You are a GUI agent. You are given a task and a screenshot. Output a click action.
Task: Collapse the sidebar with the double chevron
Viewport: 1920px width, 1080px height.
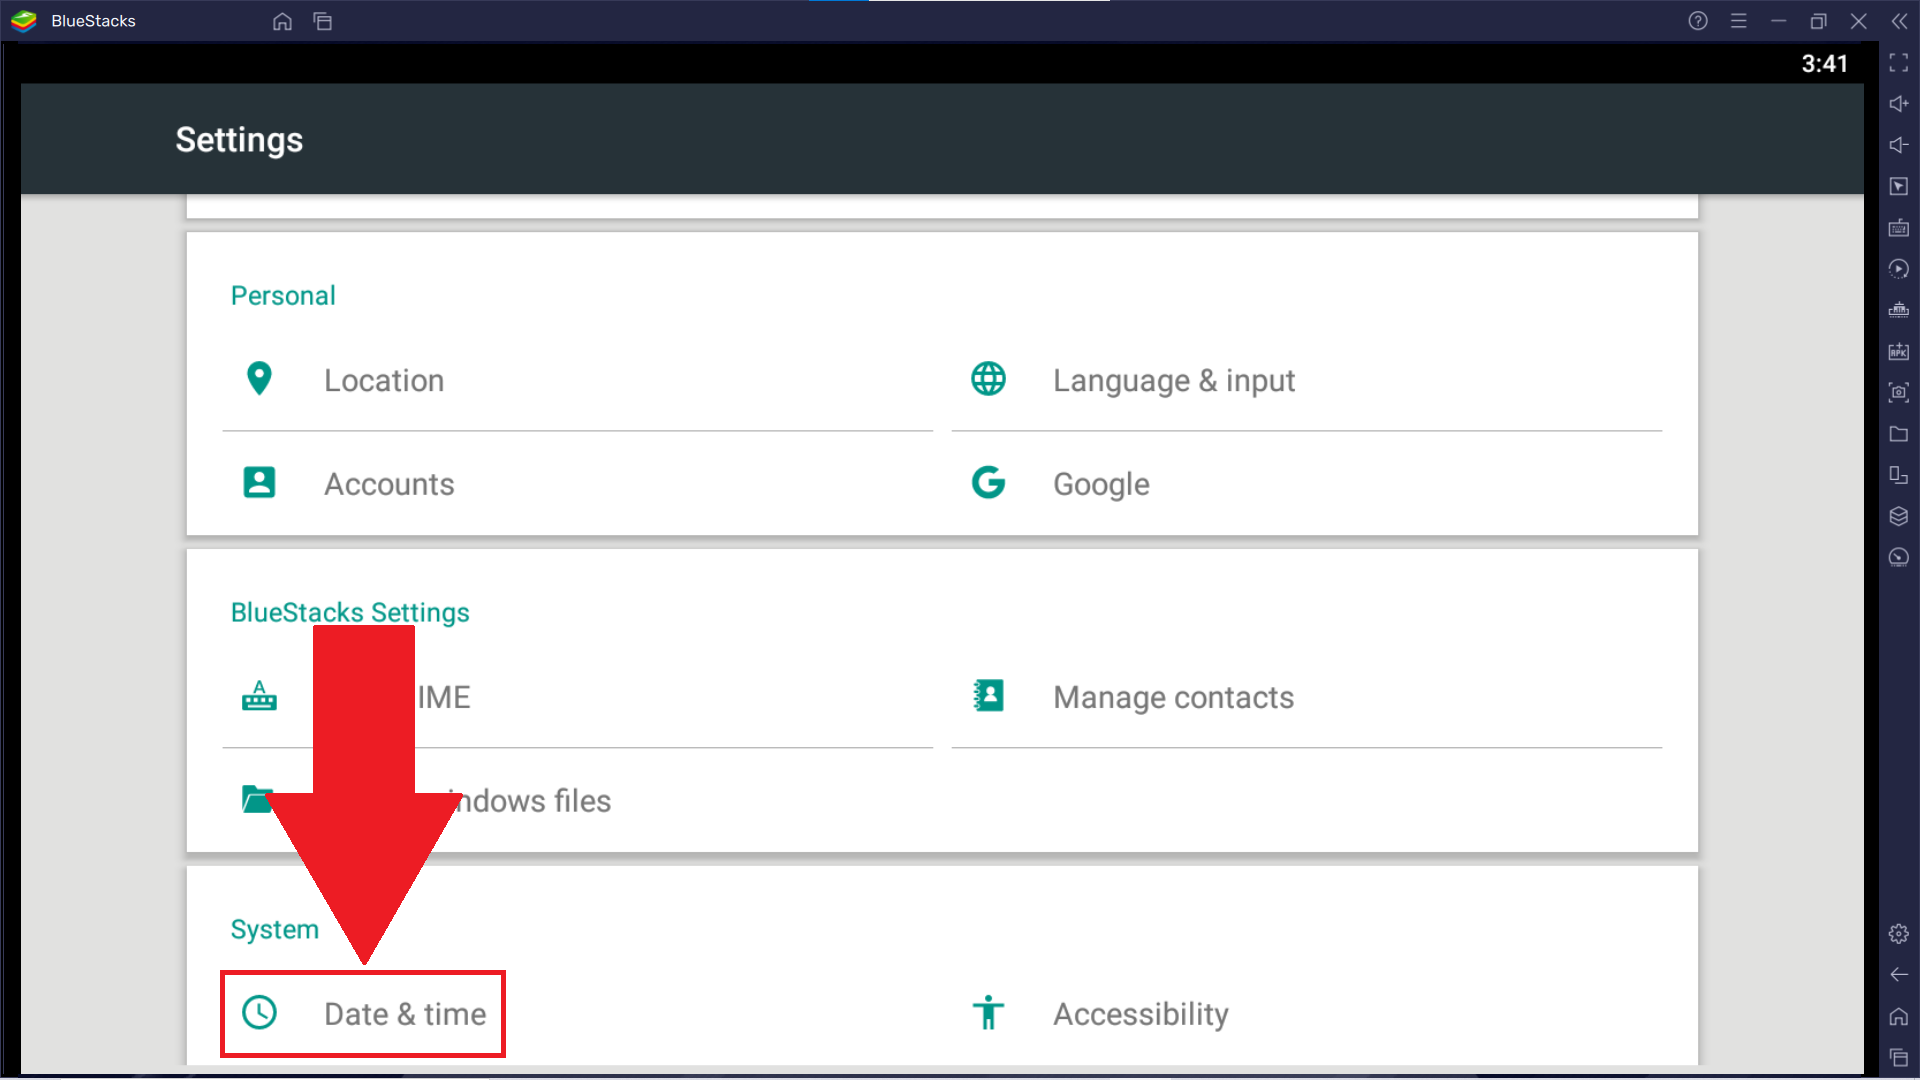(x=1899, y=21)
